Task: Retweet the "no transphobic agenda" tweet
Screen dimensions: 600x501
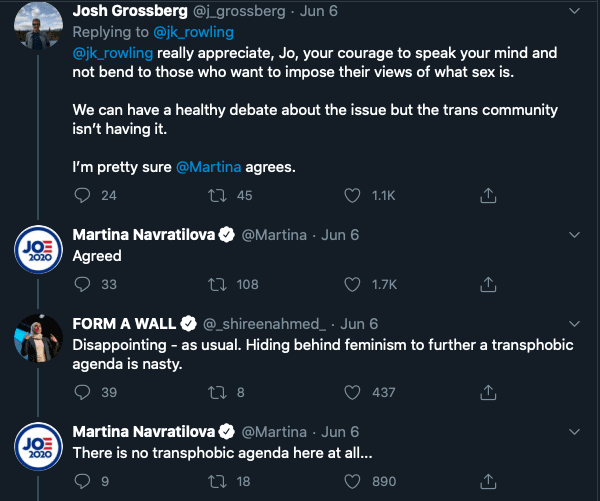Action: pos(217,481)
